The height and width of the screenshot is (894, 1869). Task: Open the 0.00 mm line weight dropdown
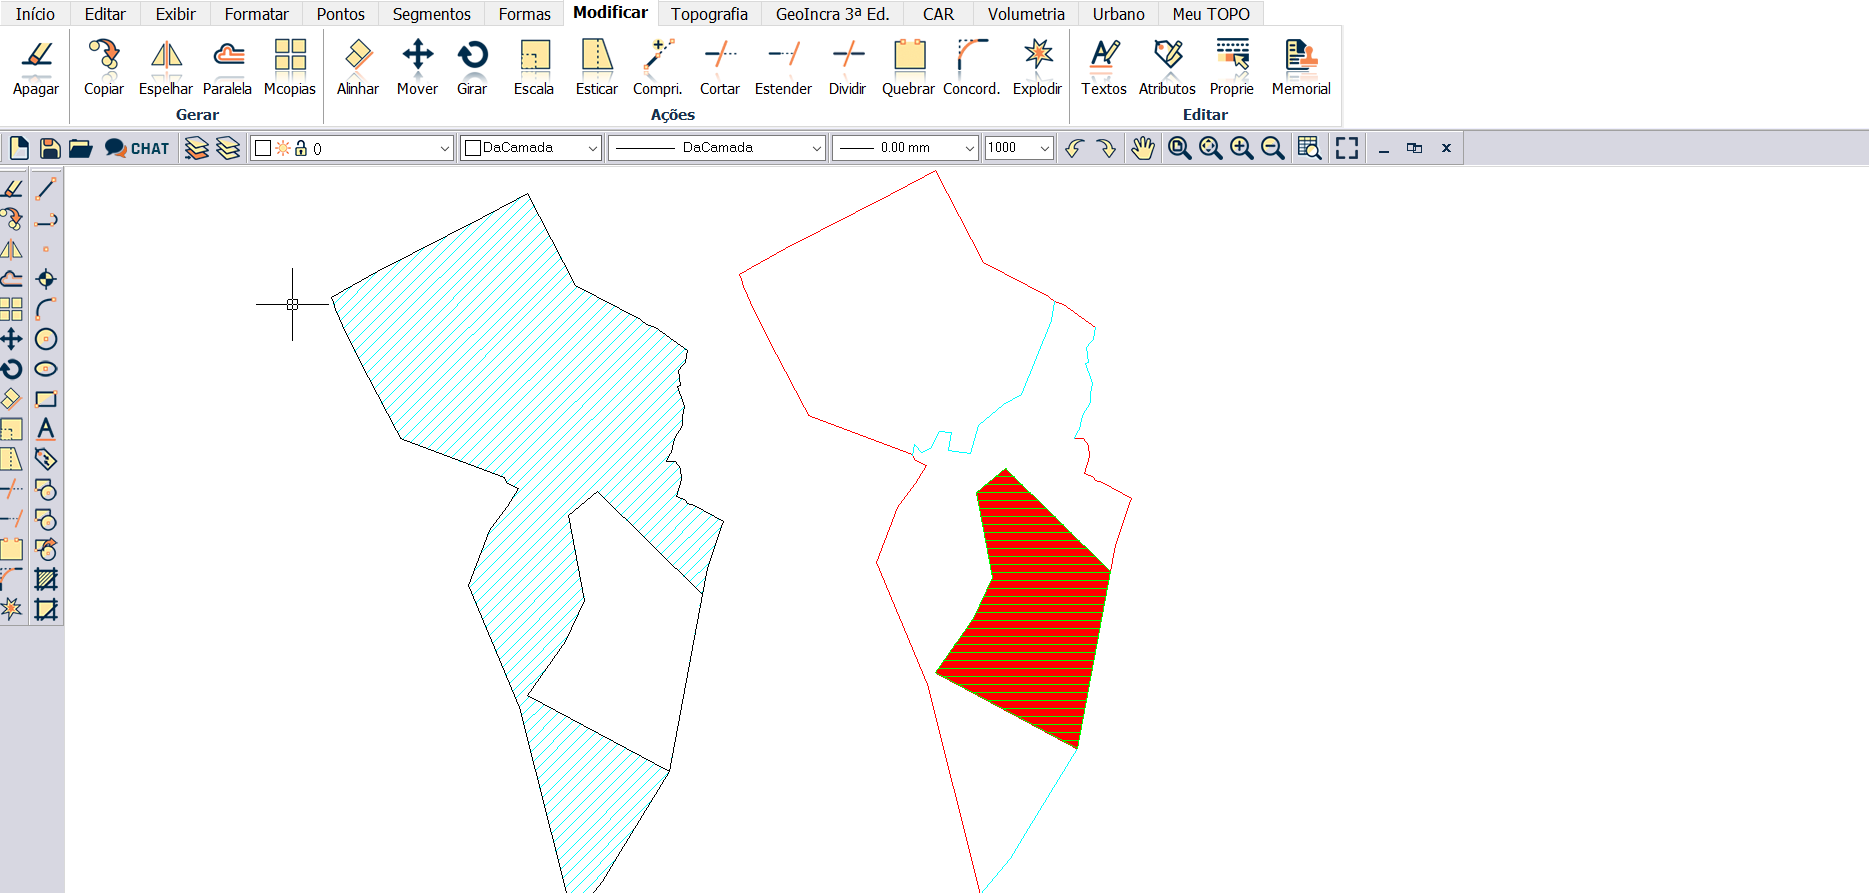tap(969, 148)
